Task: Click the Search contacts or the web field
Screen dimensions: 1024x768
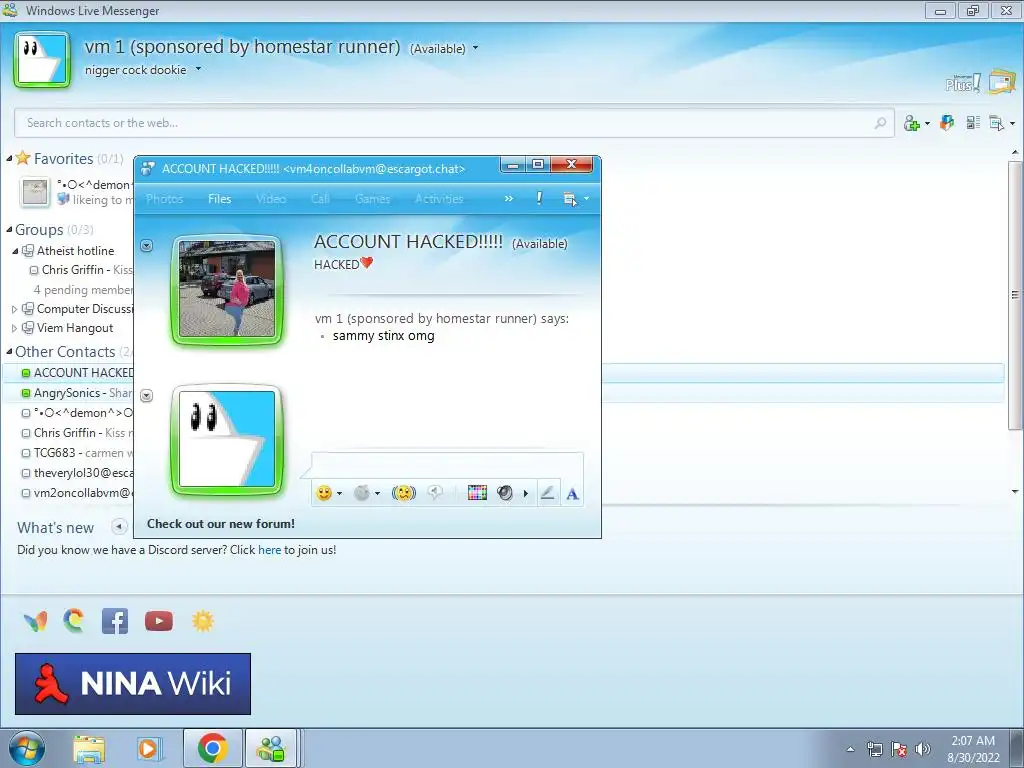Action: pos(455,123)
